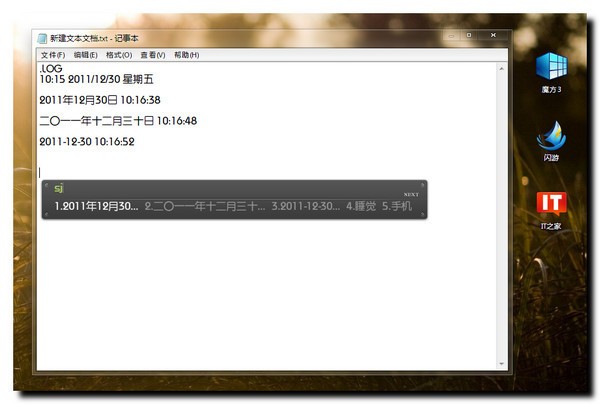Click the Notepad scrollbar up arrow
Viewport: 600px width, 404px height.
502,69
